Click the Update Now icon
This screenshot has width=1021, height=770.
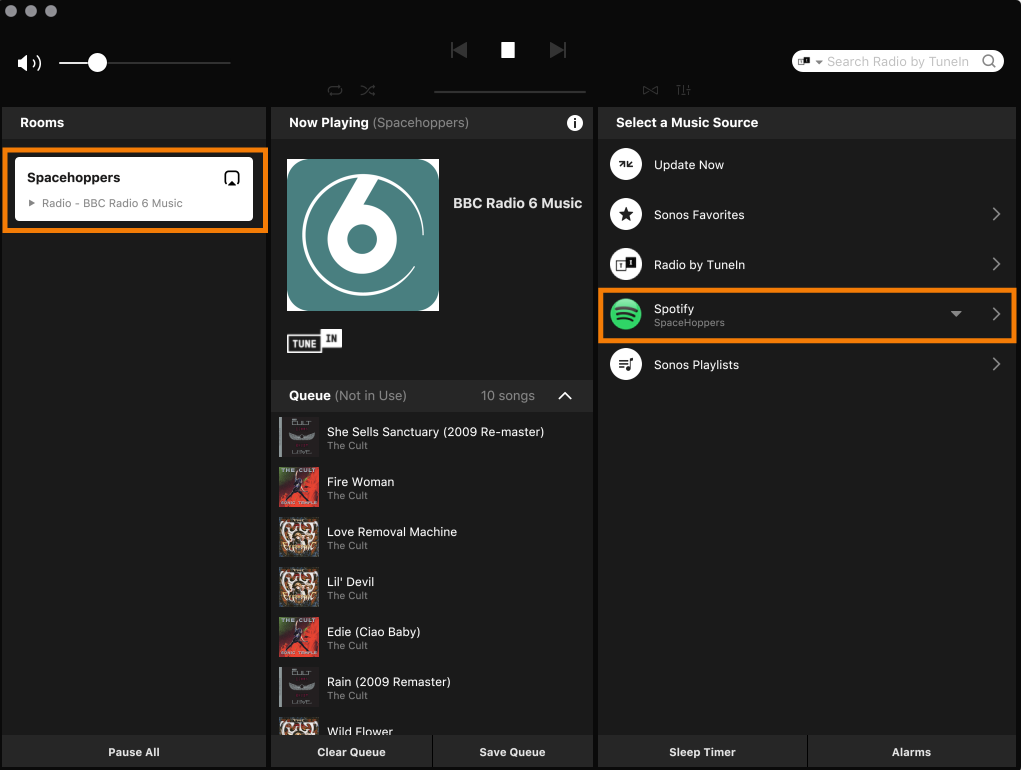626,165
